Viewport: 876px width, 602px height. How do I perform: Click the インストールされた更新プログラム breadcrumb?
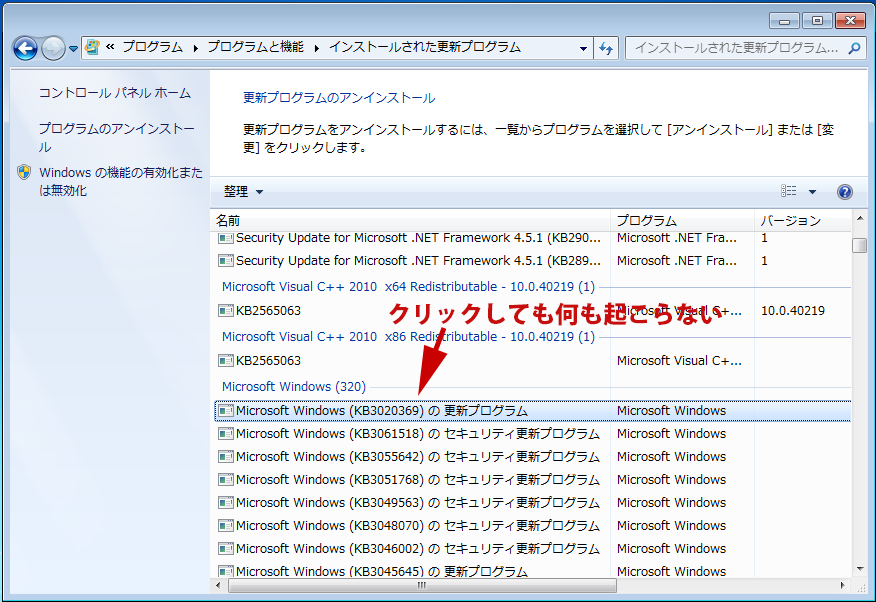[425, 47]
